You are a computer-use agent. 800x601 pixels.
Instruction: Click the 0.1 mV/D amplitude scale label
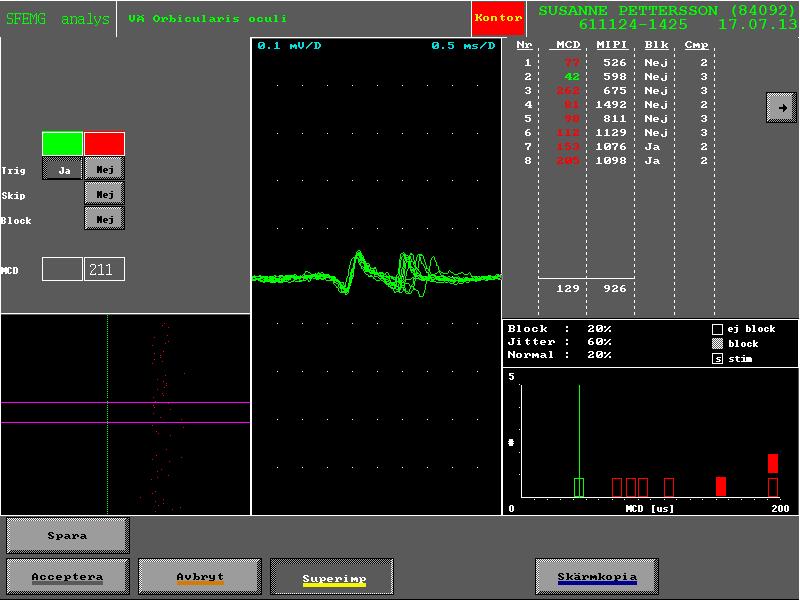click(x=289, y=45)
